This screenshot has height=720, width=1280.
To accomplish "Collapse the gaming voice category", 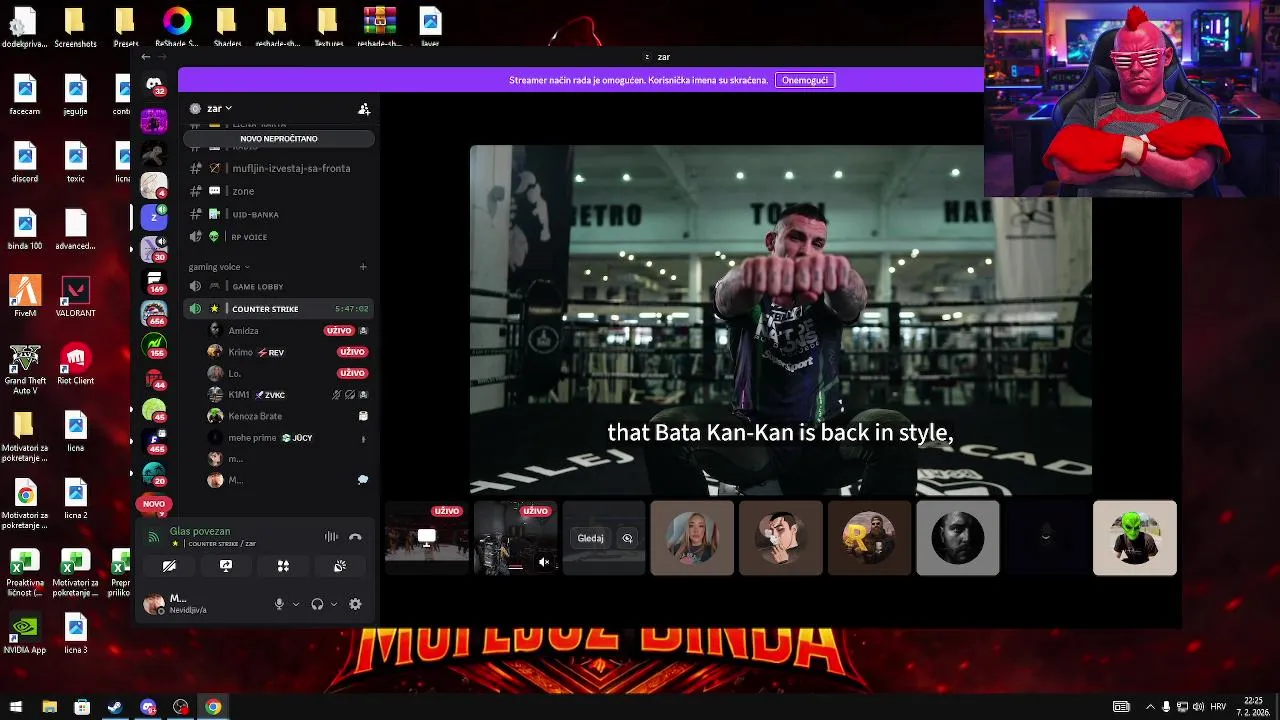I will 219,267.
